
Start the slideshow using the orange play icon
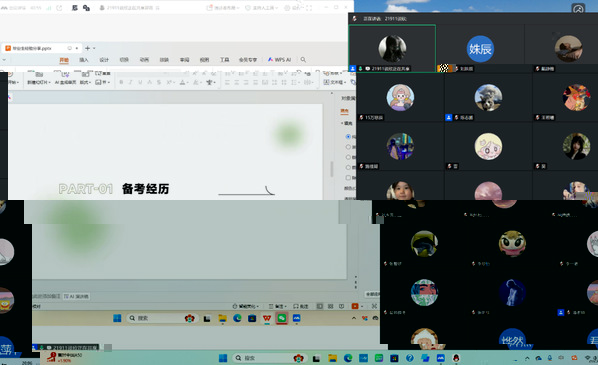(x=355, y=306)
